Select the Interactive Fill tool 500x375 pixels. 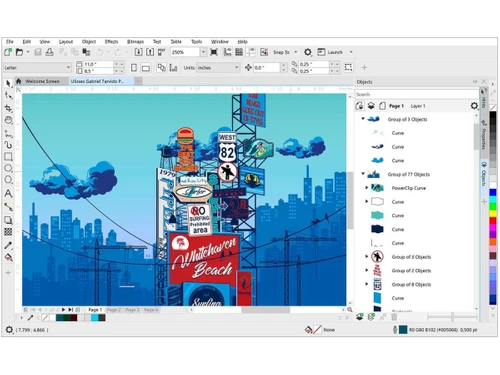tap(8, 257)
